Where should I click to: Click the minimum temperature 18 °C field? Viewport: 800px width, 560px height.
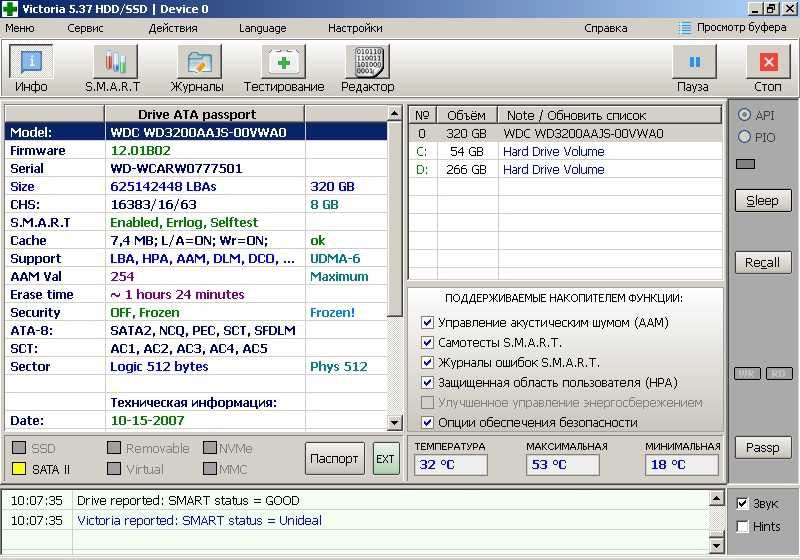tap(682, 465)
